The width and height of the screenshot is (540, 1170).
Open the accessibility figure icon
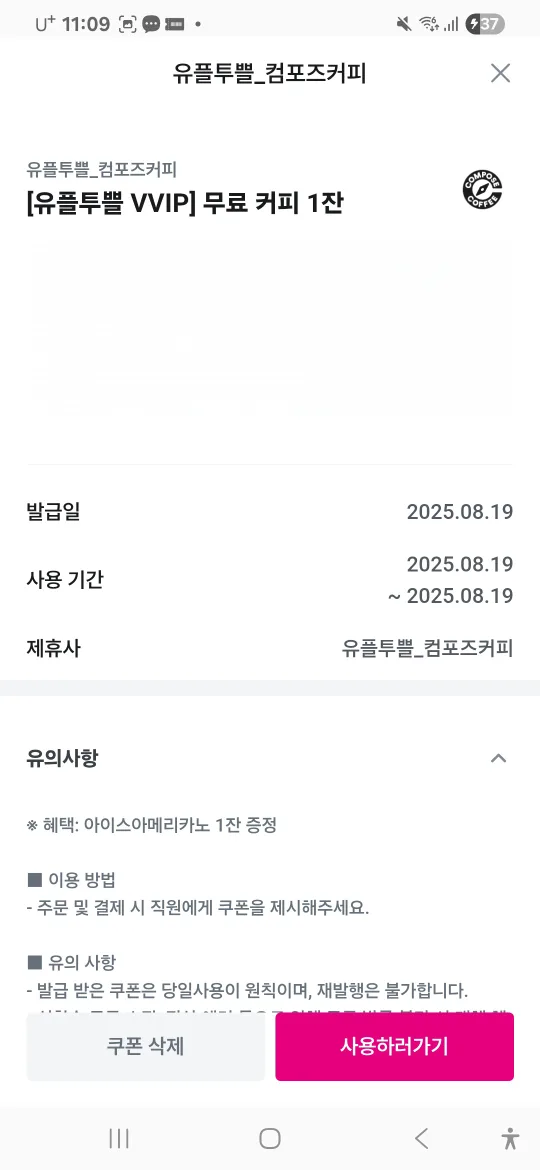tap(510, 1138)
